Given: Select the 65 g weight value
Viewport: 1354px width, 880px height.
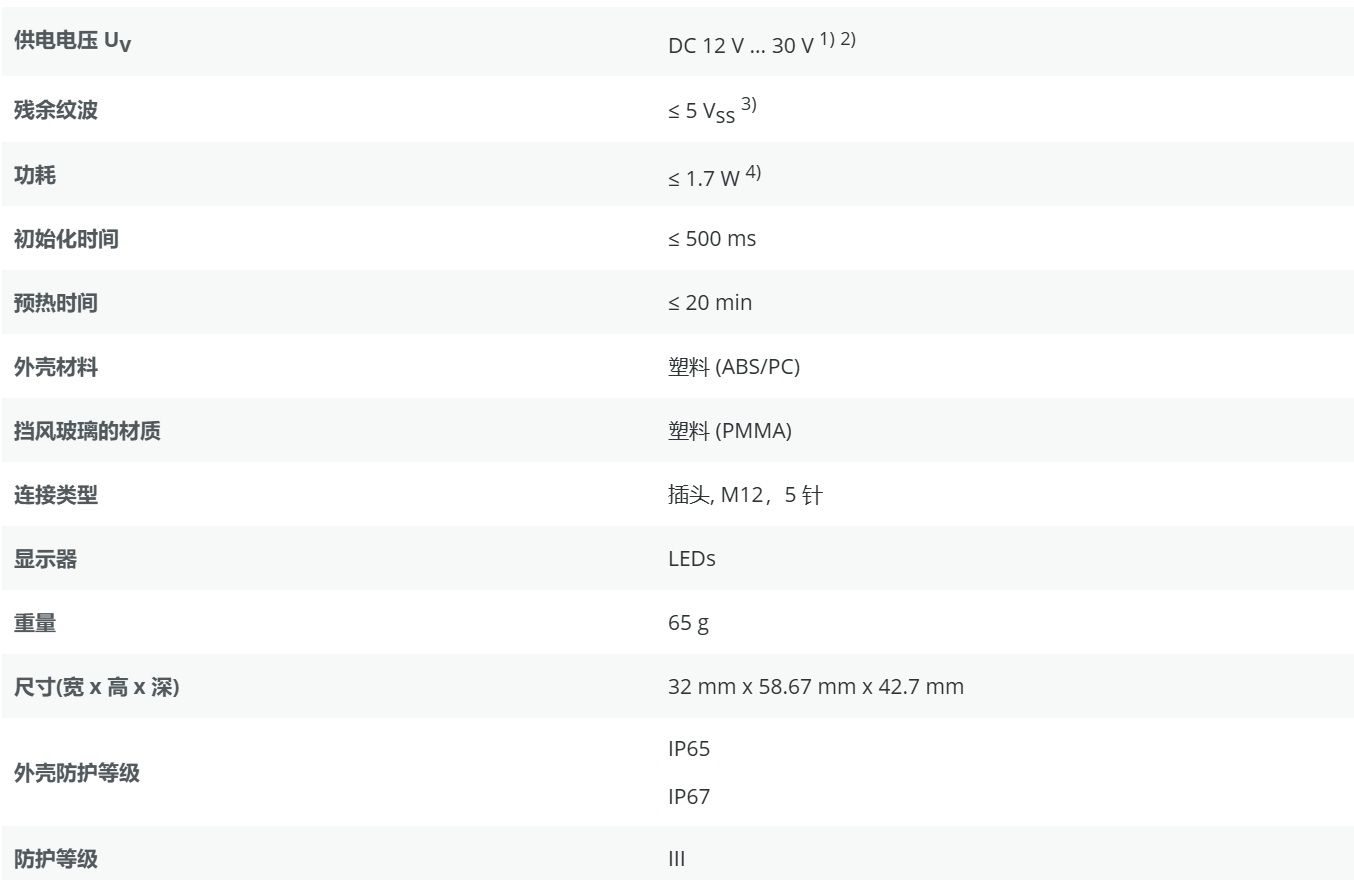Looking at the screenshot, I should pos(689,623).
